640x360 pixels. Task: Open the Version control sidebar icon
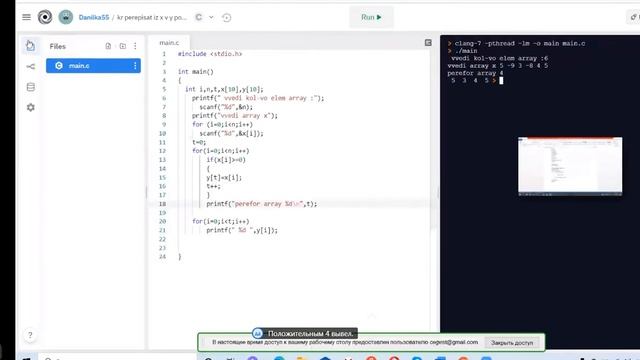point(31,67)
